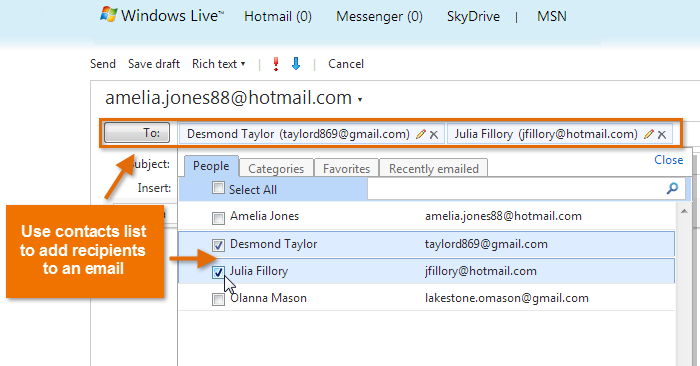Switch to the Categories tab

click(x=276, y=169)
